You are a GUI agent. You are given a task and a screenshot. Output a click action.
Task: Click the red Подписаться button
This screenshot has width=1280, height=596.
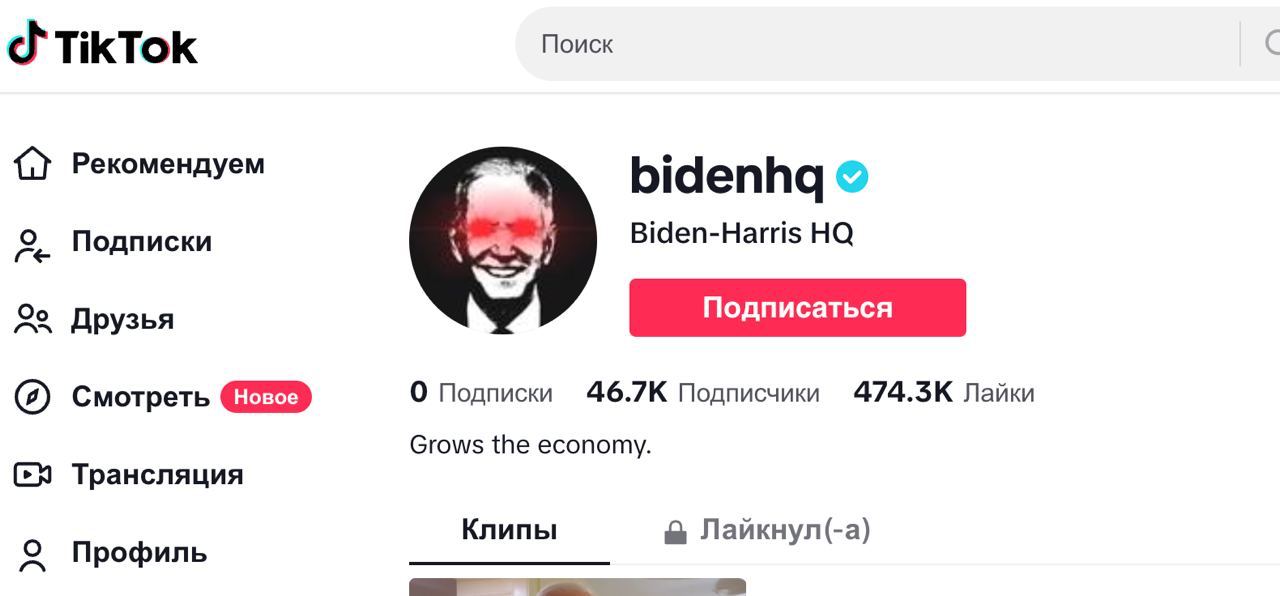coord(797,307)
